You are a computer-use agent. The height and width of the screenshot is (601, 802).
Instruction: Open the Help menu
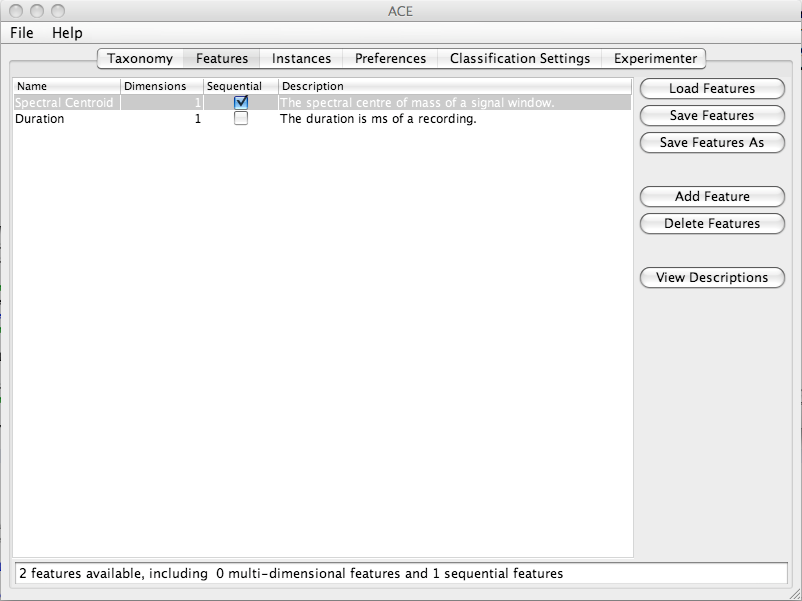67,33
